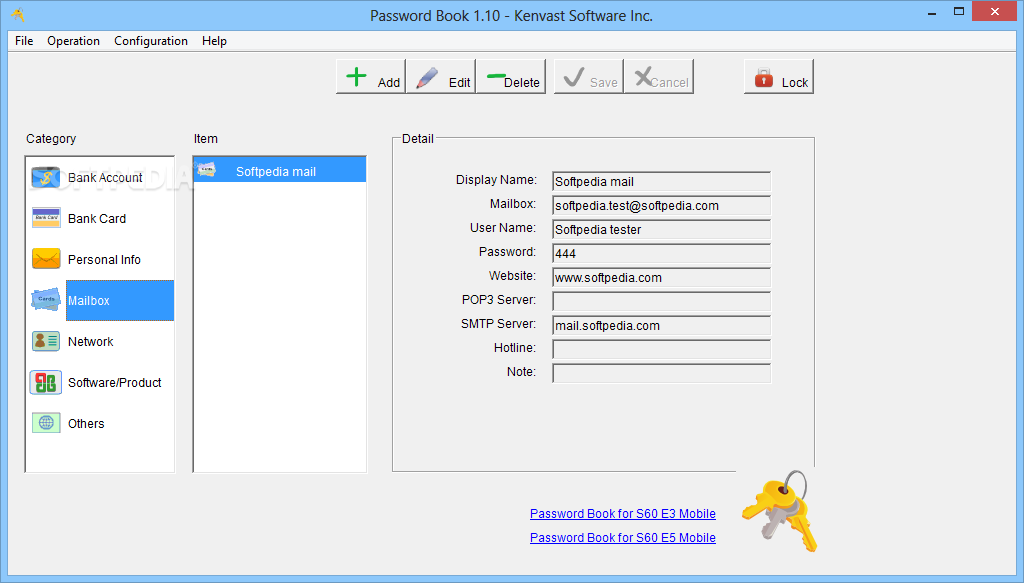Viewport: 1024px width, 583px height.
Task: Click the green plus Add icon
Action: (357, 76)
